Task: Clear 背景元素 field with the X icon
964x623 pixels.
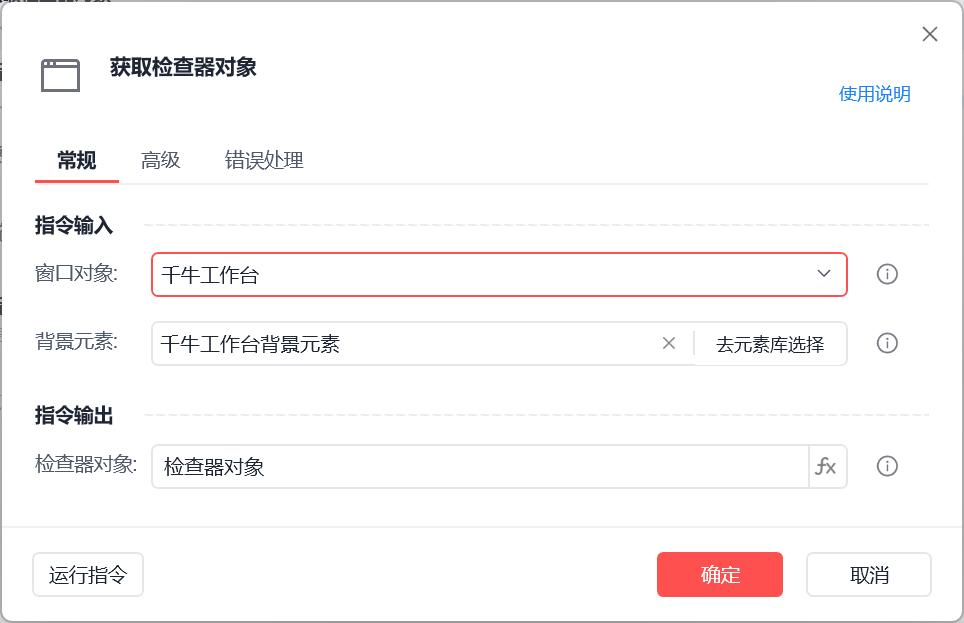Action: (x=669, y=343)
